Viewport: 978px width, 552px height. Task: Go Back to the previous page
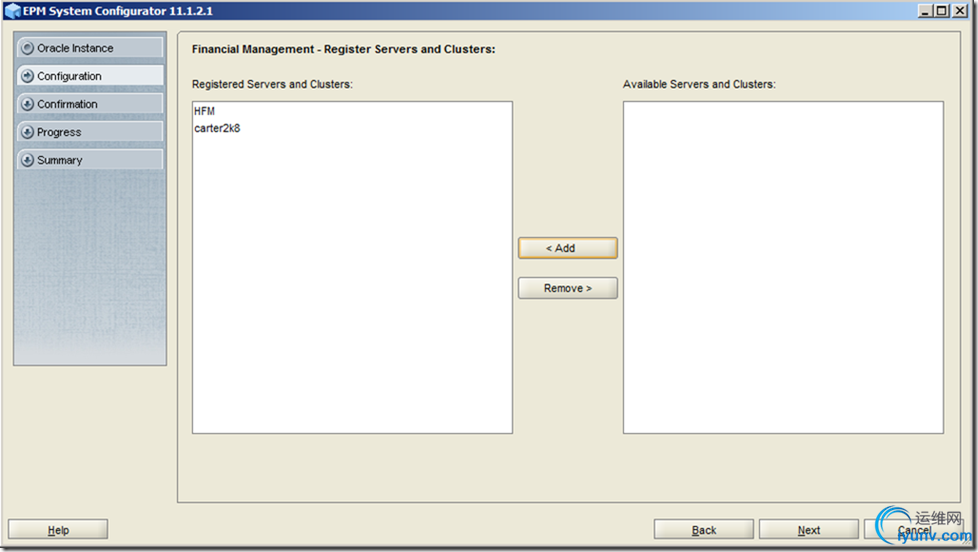[x=704, y=530]
